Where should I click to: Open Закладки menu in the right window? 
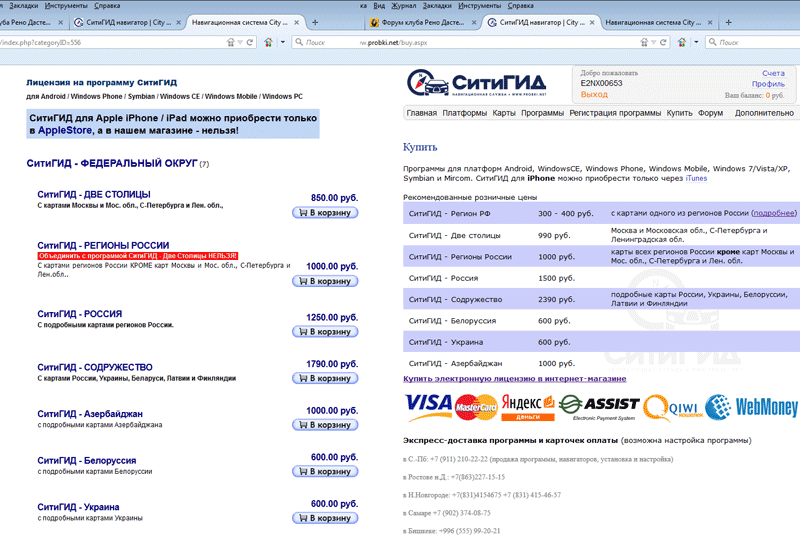click(437, 6)
